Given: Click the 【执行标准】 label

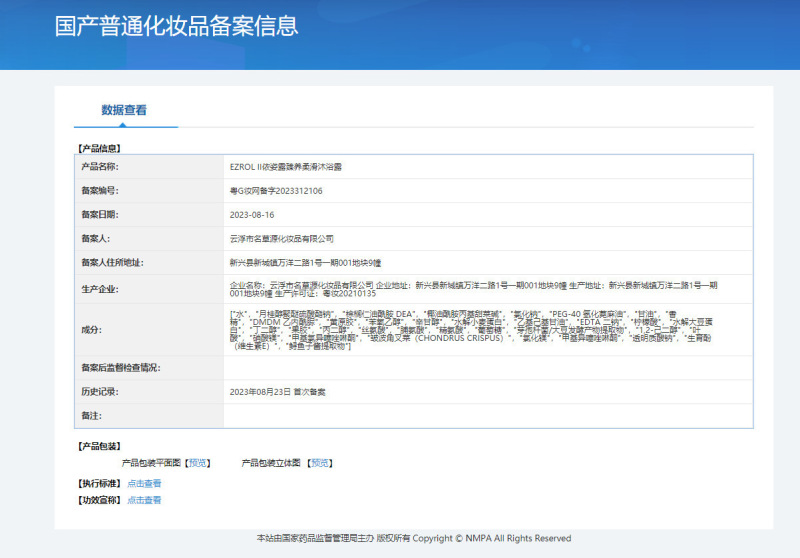Looking at the screenshot, I should tap(99, 484).
